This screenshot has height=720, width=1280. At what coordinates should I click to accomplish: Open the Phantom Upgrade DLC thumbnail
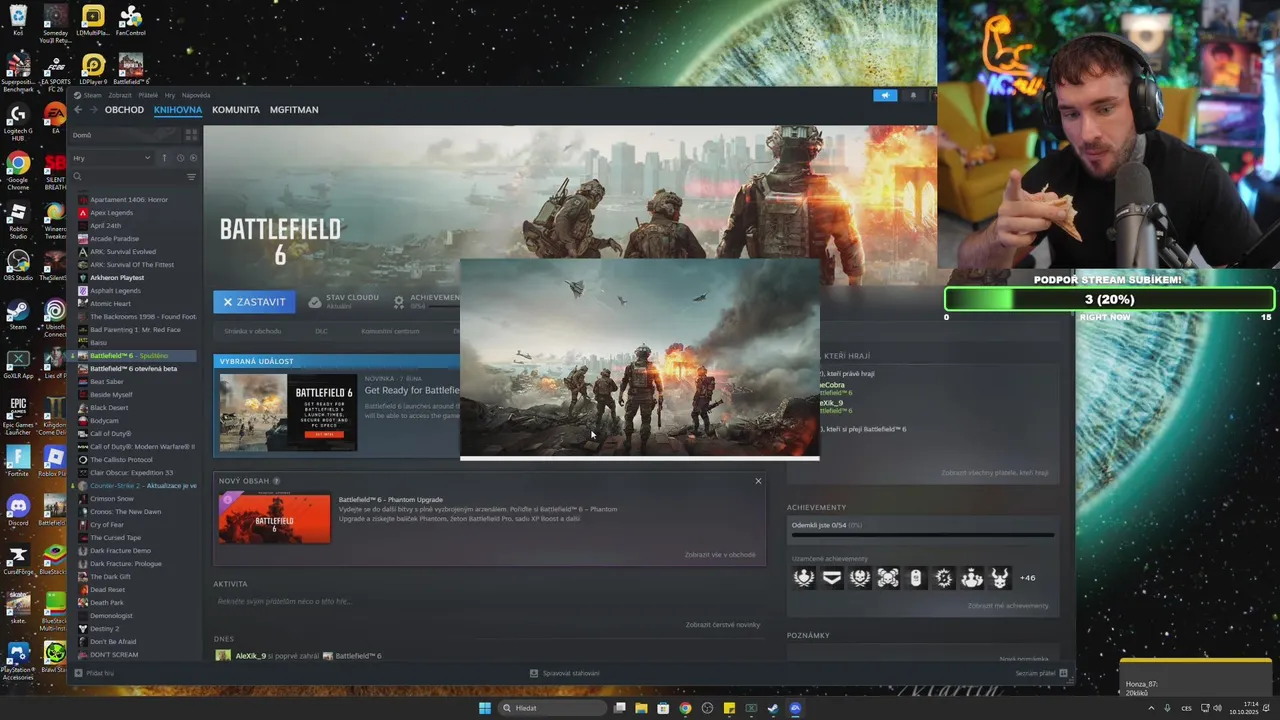[x=274, y=519]
